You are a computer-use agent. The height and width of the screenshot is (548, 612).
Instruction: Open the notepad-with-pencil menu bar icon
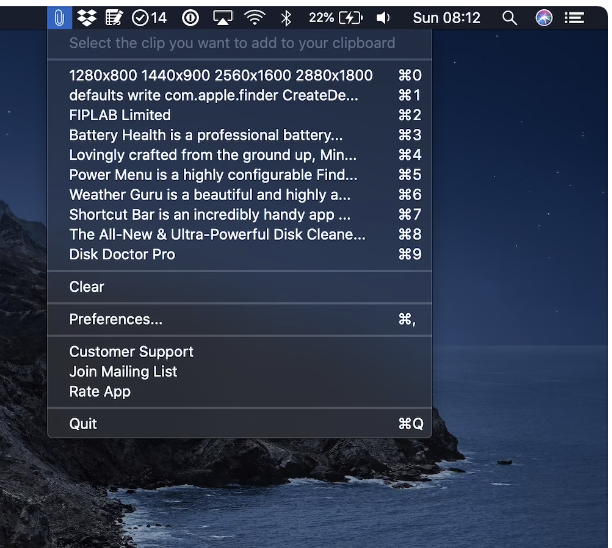click(x=114, y=18)
